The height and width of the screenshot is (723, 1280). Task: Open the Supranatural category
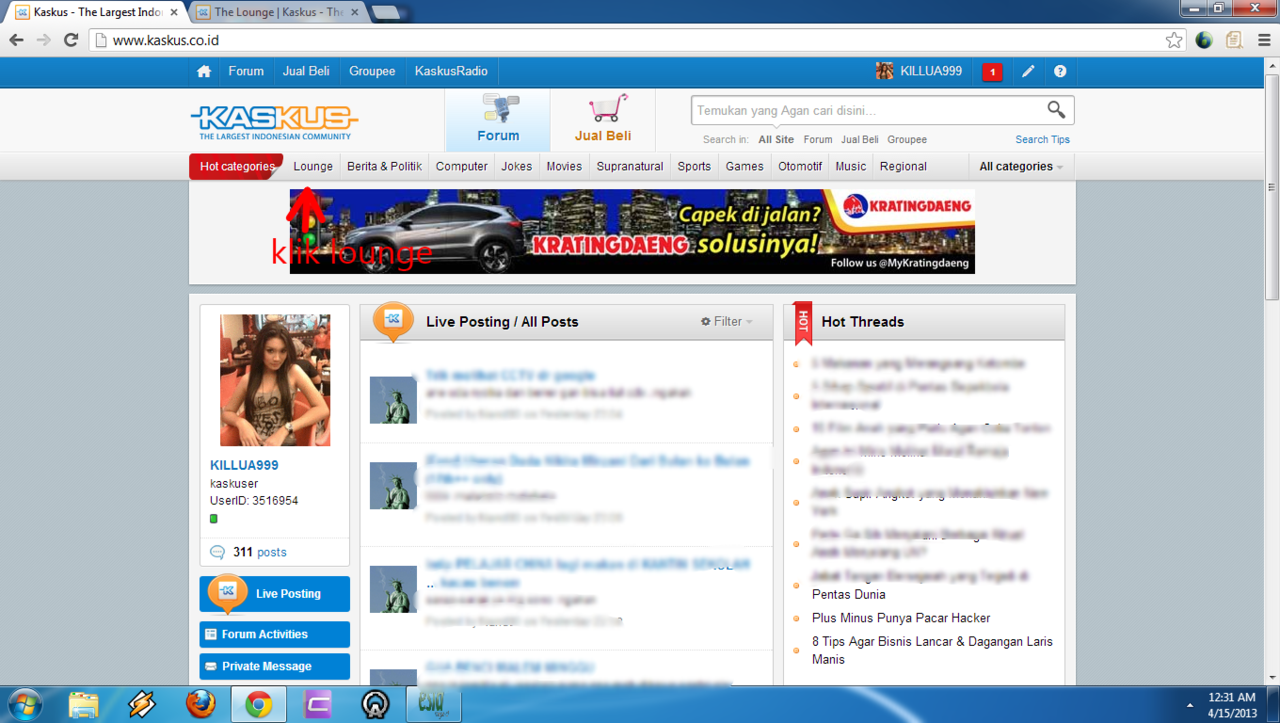[x=630, y=166]
